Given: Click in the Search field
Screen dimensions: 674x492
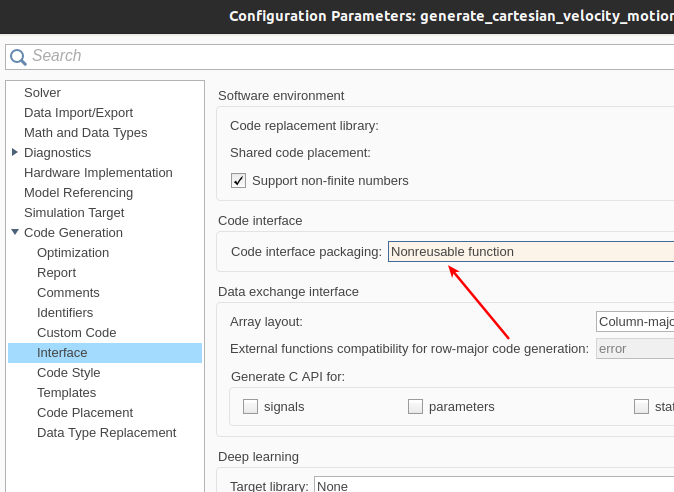Looking at the screenshot, I should (x=340, y=56).
